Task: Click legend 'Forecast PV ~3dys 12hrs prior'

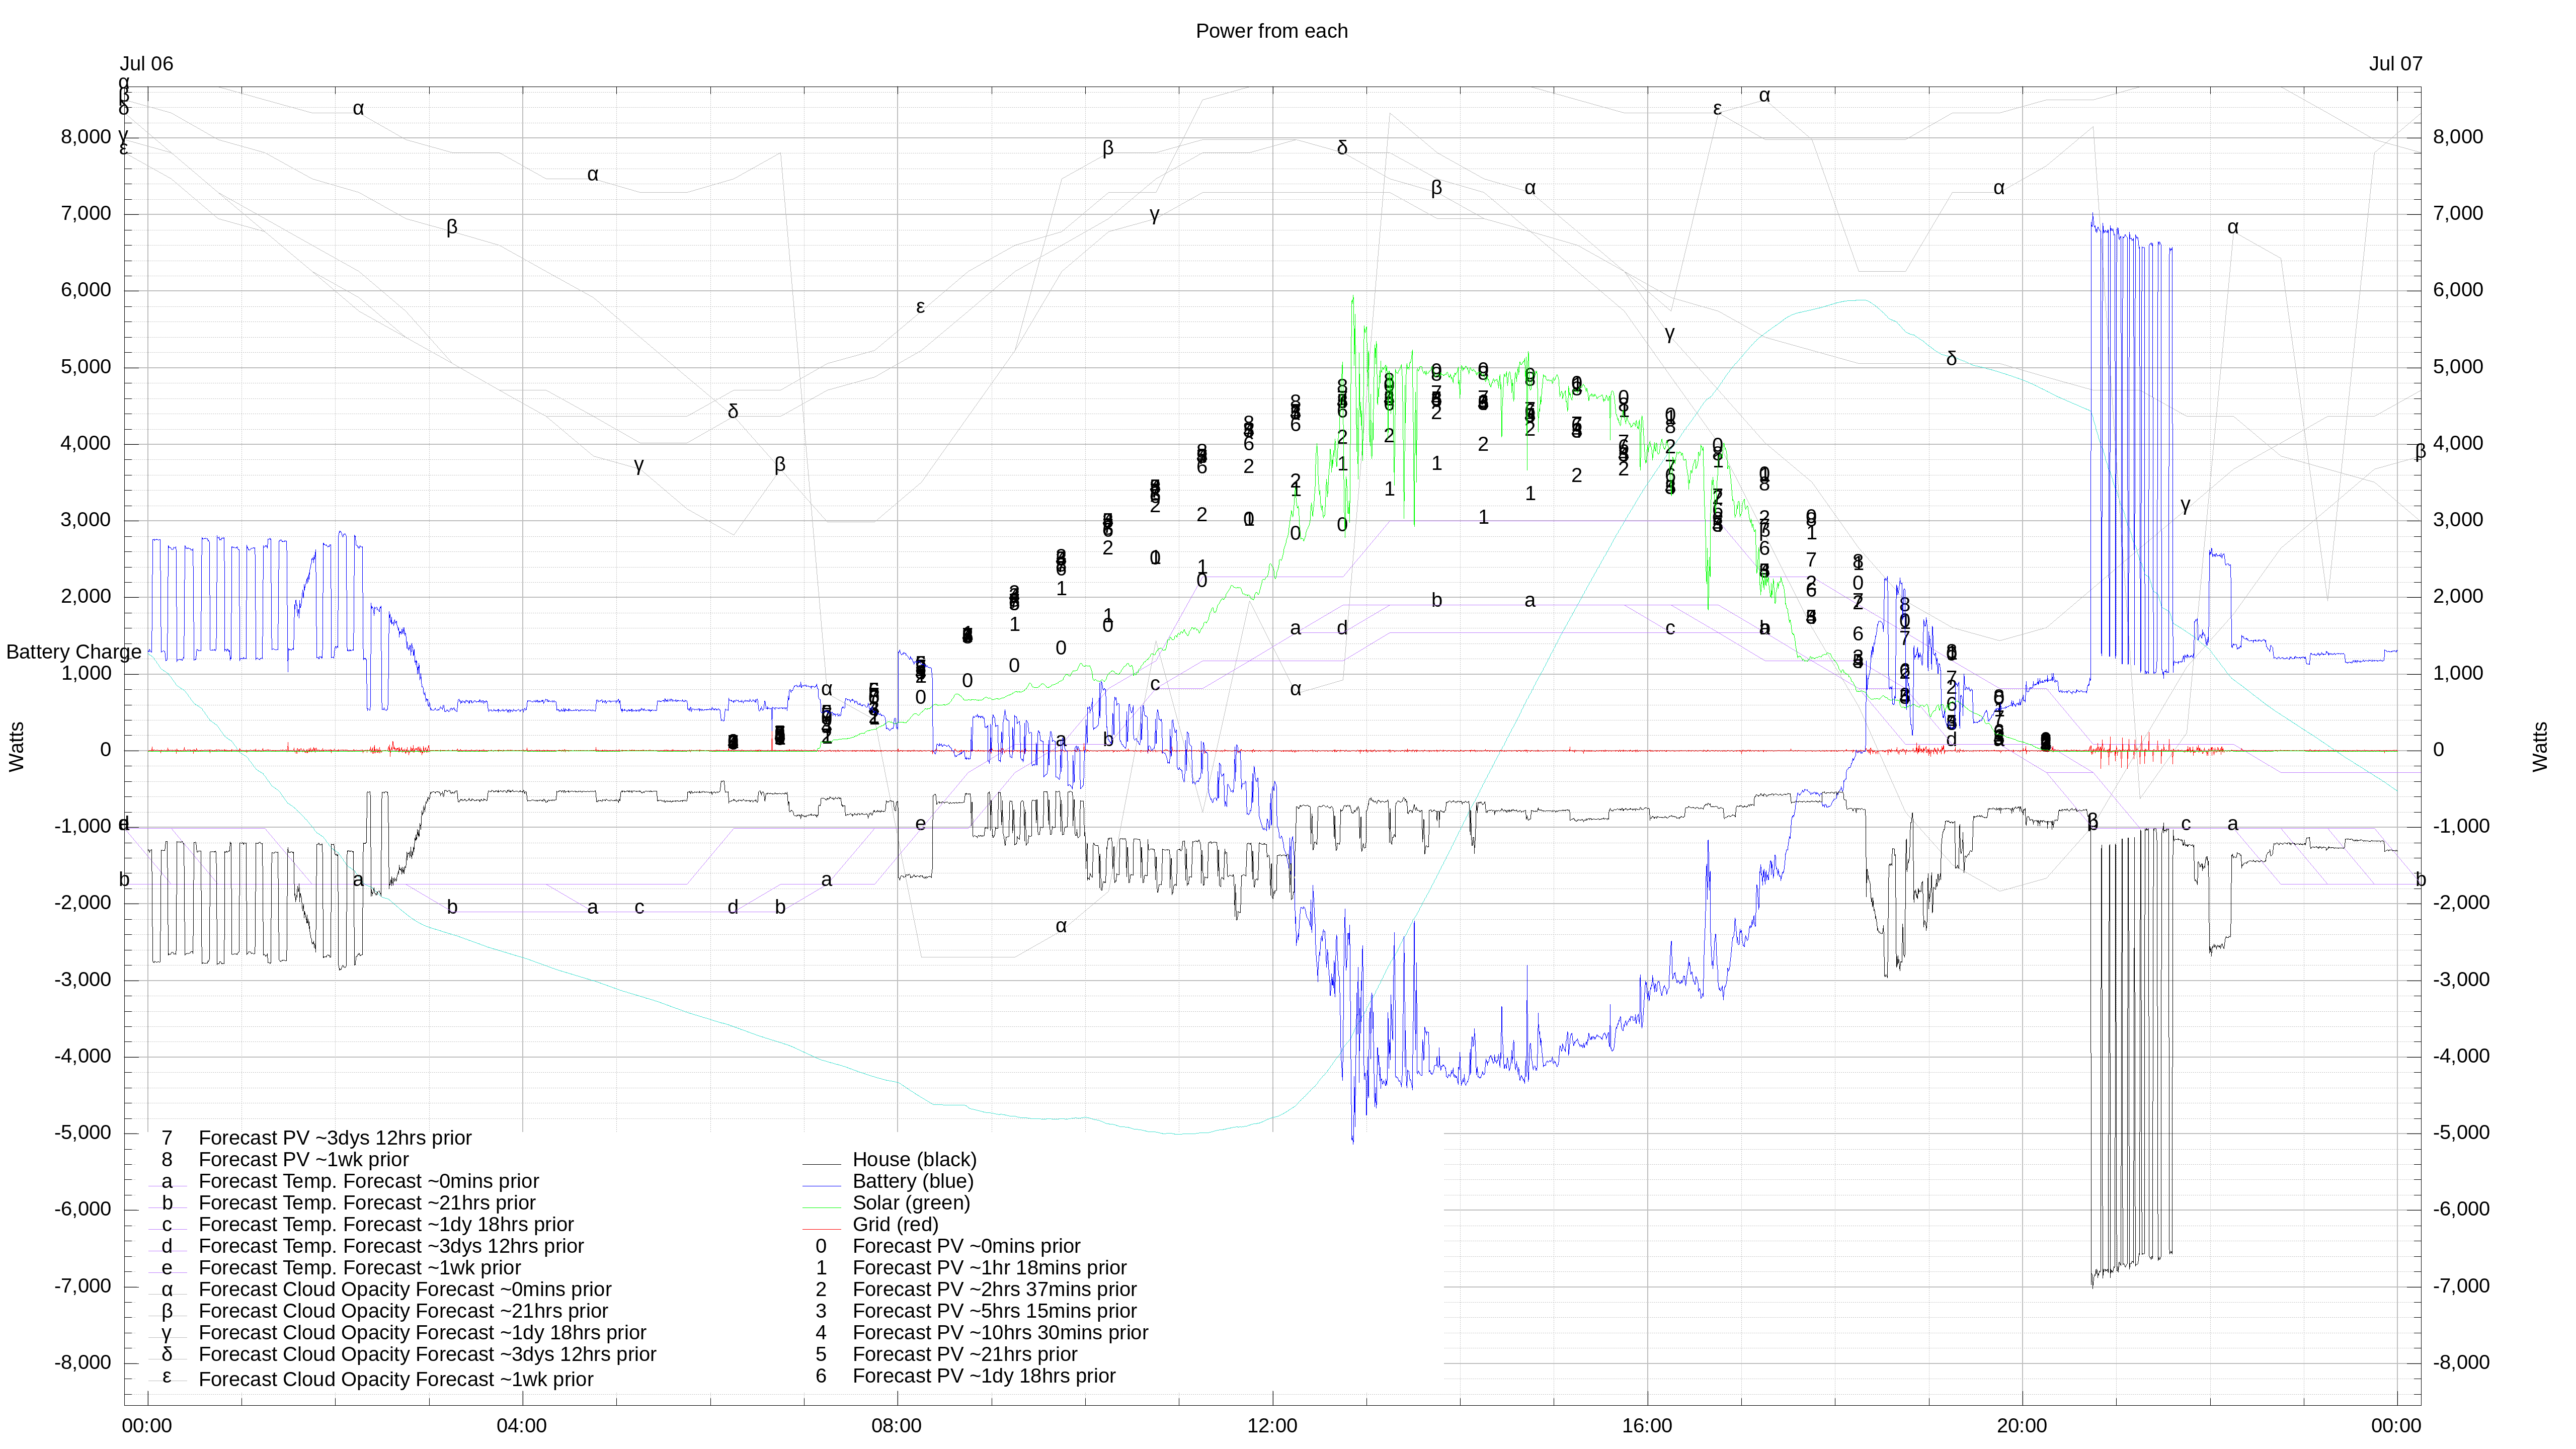Action: pos(335,1138)
